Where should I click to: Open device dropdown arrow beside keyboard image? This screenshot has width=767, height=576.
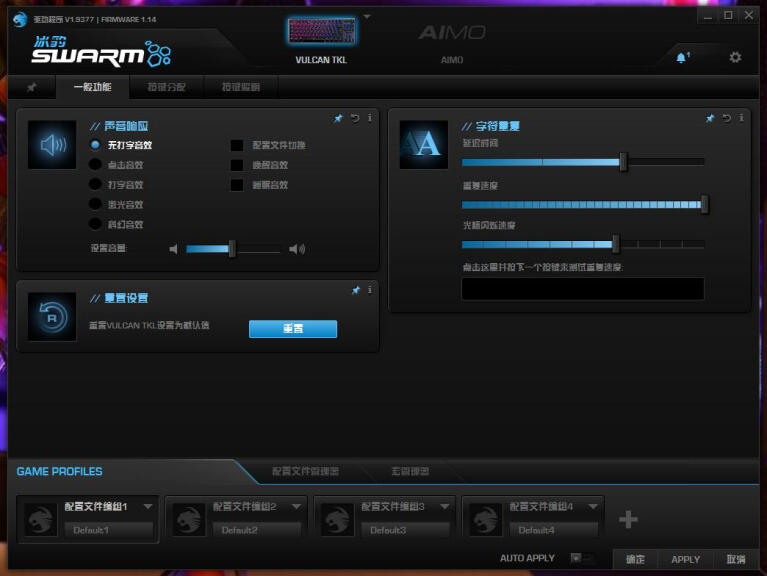pyautogui.click(x=366, y=17)
